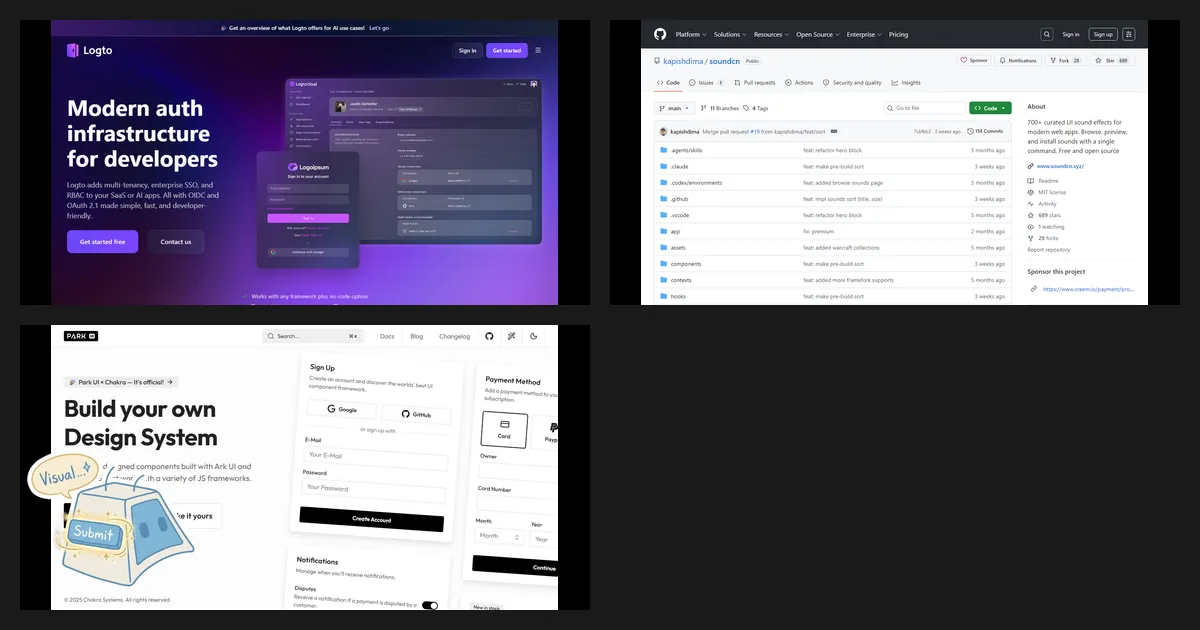1200x630 pixels.
Task: Select the Card payment method option
Action: pos(504,428)
